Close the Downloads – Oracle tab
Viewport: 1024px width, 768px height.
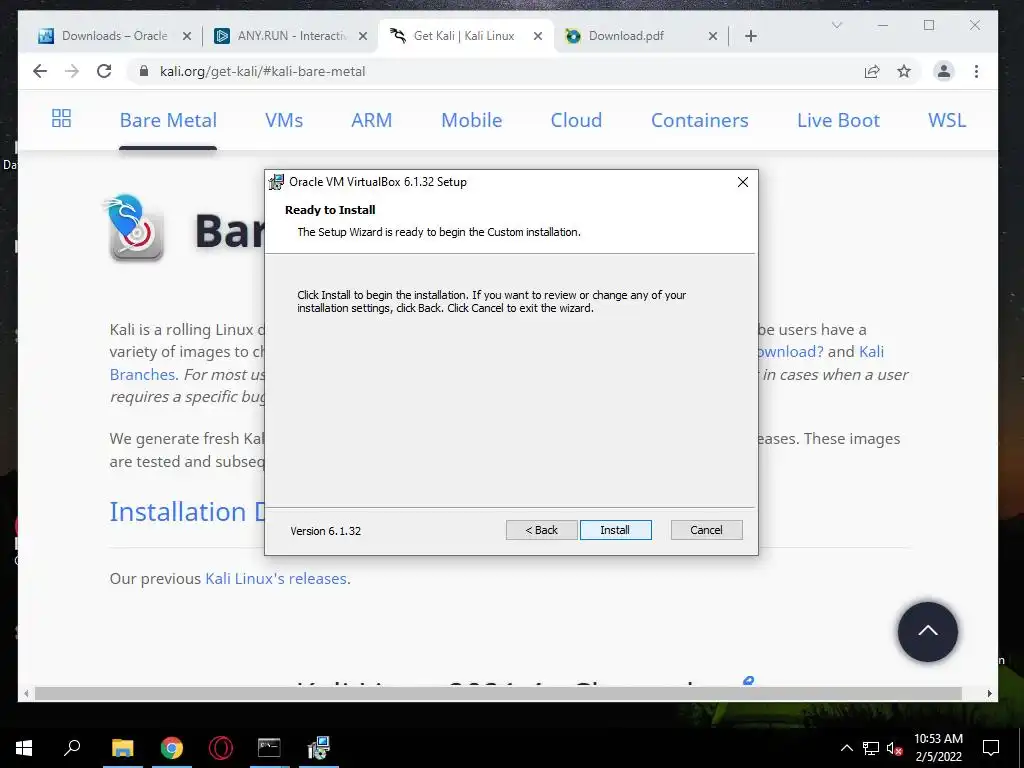187,36
